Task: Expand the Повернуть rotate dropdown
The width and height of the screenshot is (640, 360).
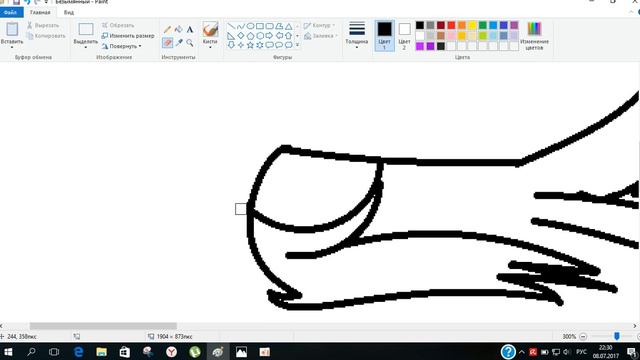Action: coord(140,46)
